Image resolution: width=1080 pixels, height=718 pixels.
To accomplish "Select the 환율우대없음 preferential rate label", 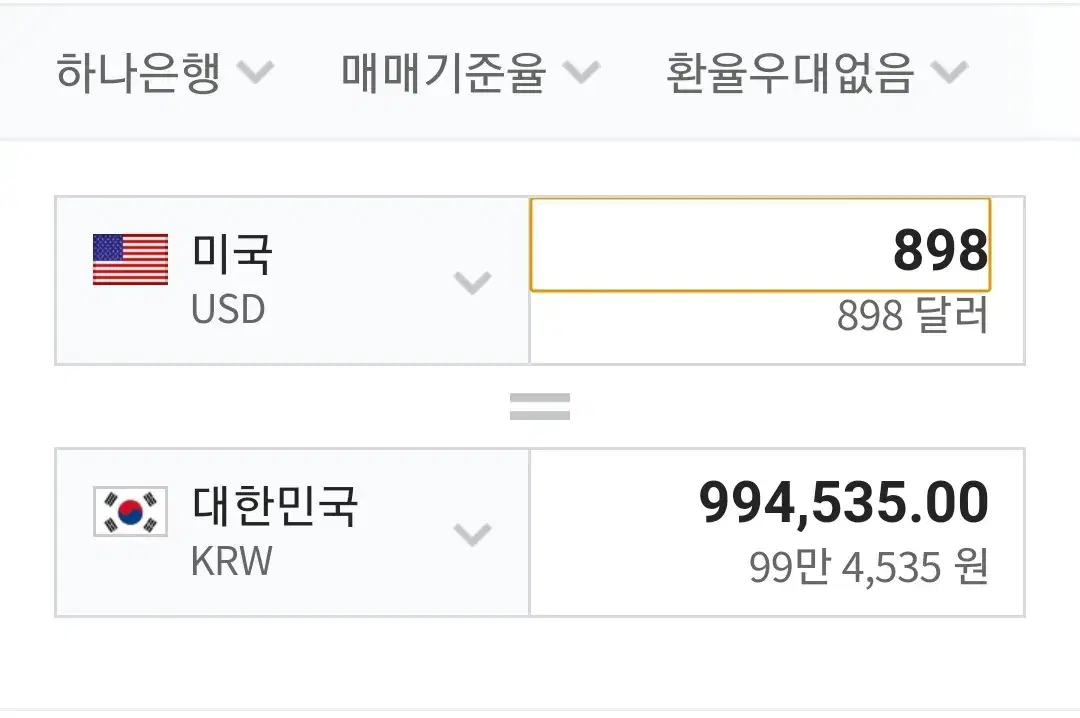I will [x=789, y=73].
